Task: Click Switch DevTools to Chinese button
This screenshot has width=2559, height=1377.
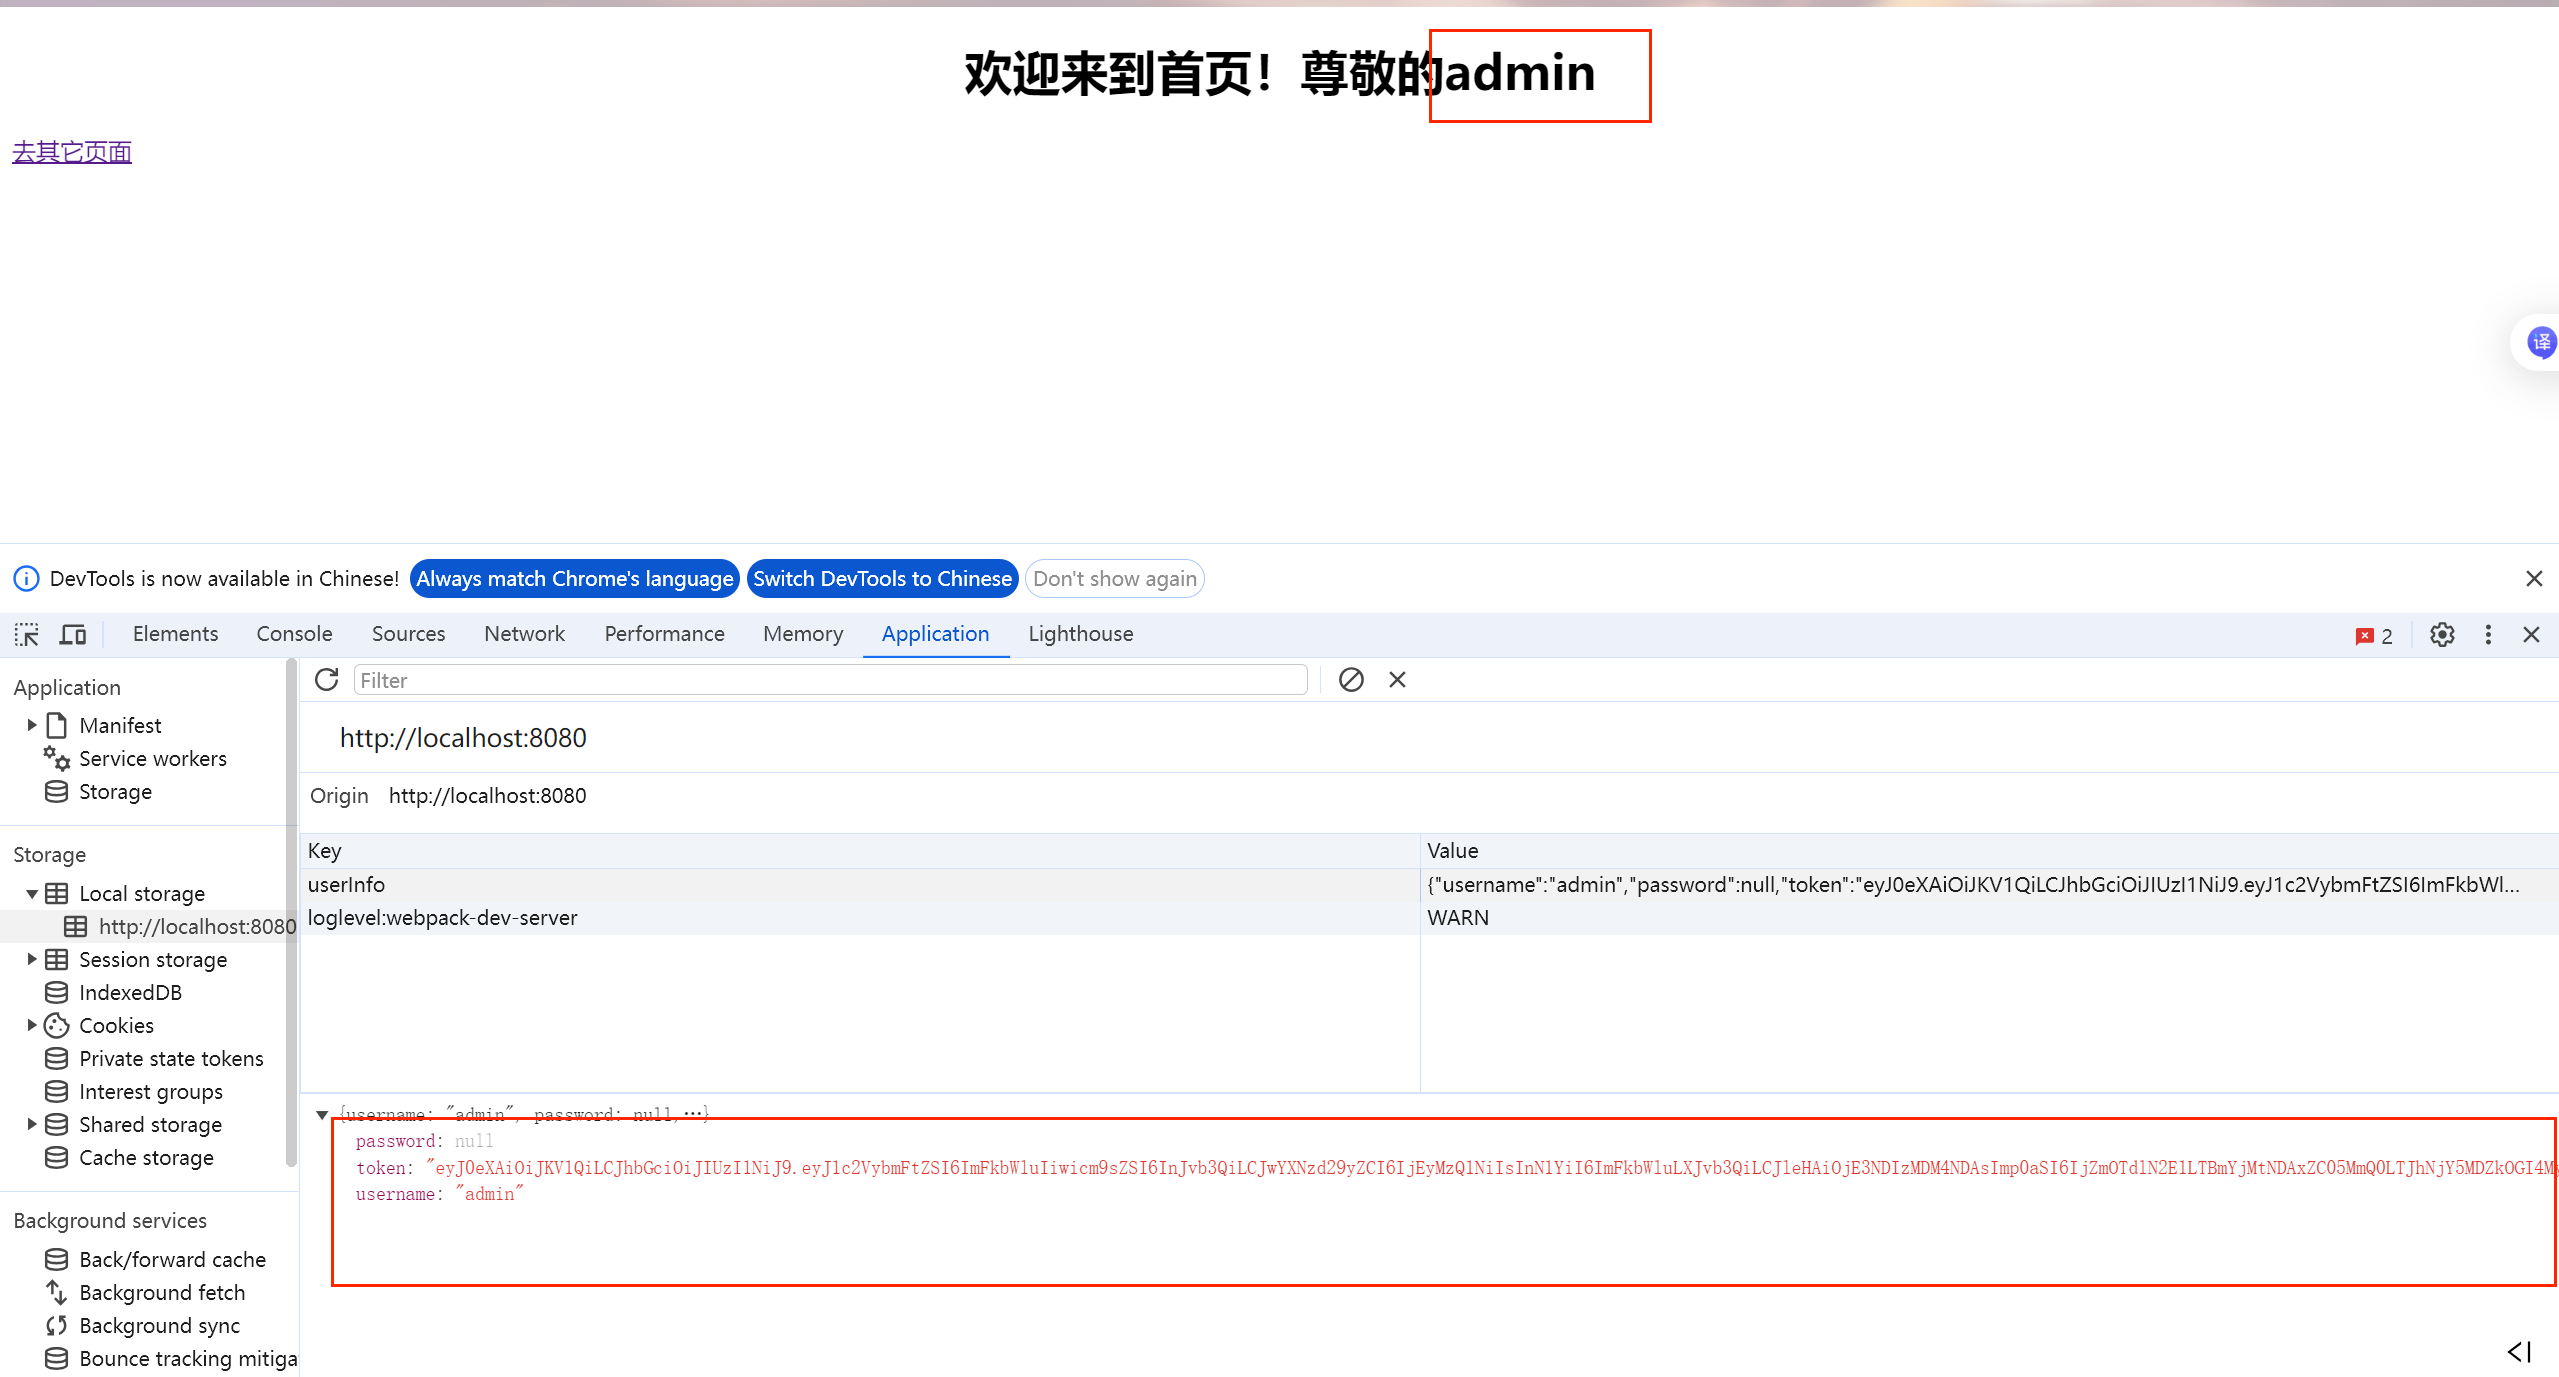Action: pyautogui.click(x=882, y=579)
